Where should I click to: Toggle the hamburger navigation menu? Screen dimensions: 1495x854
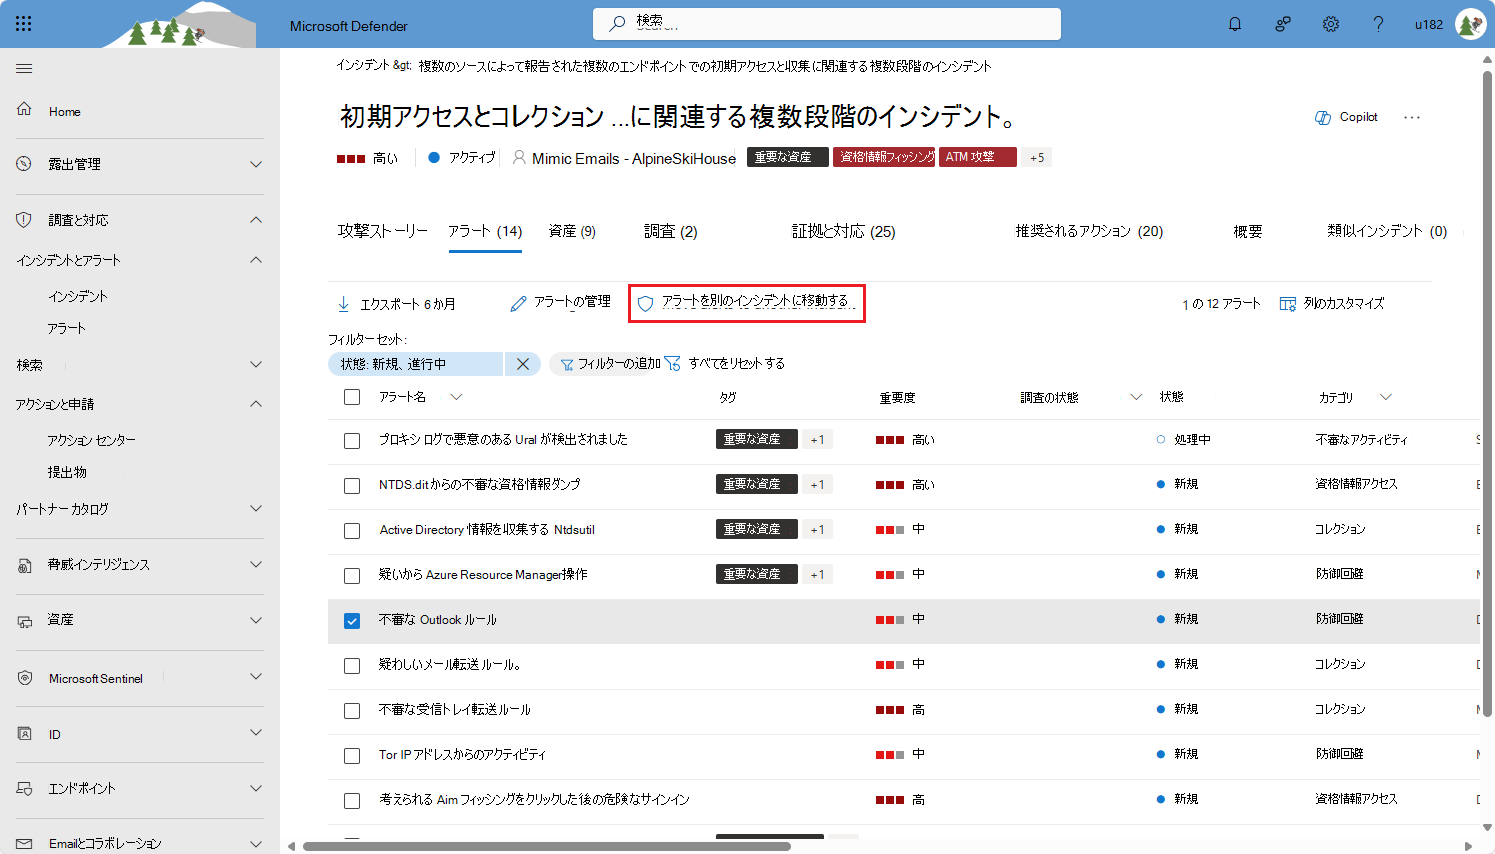click(24, 68)
